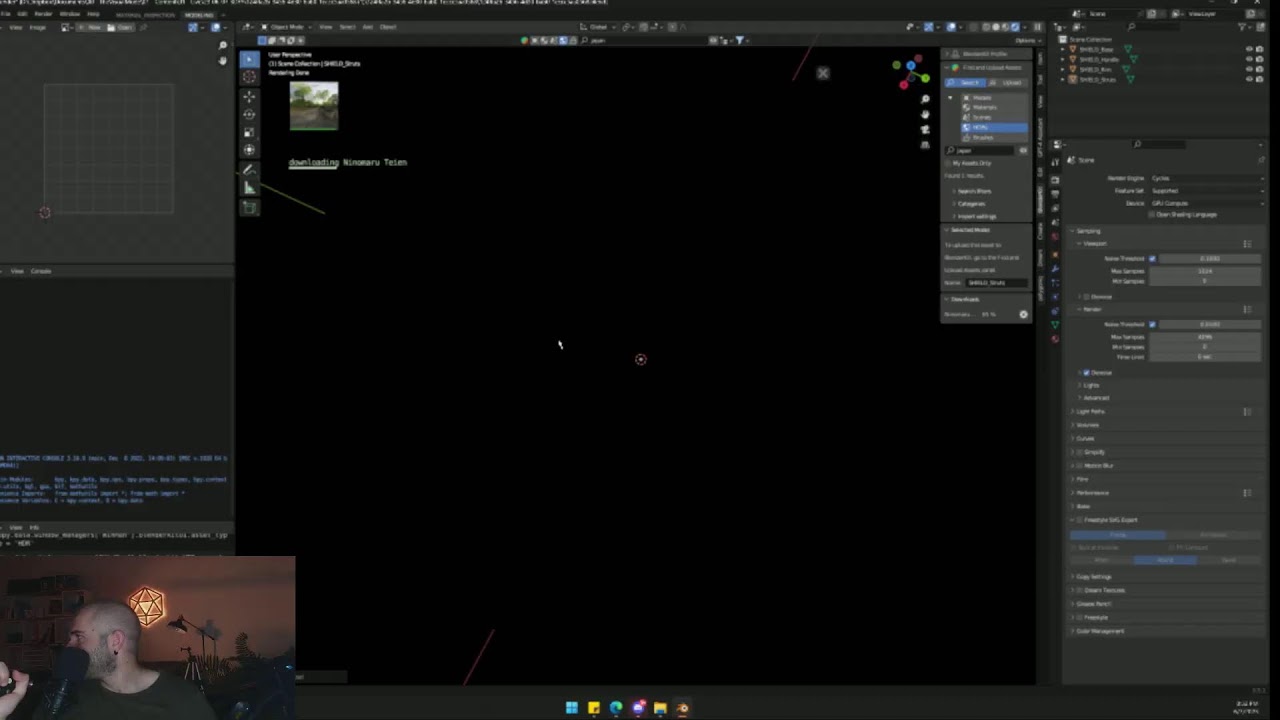This screenshot has height=720, width=1280.
Task: Select the Select Box tool in viewport toolbar
Action: point(249,59)
